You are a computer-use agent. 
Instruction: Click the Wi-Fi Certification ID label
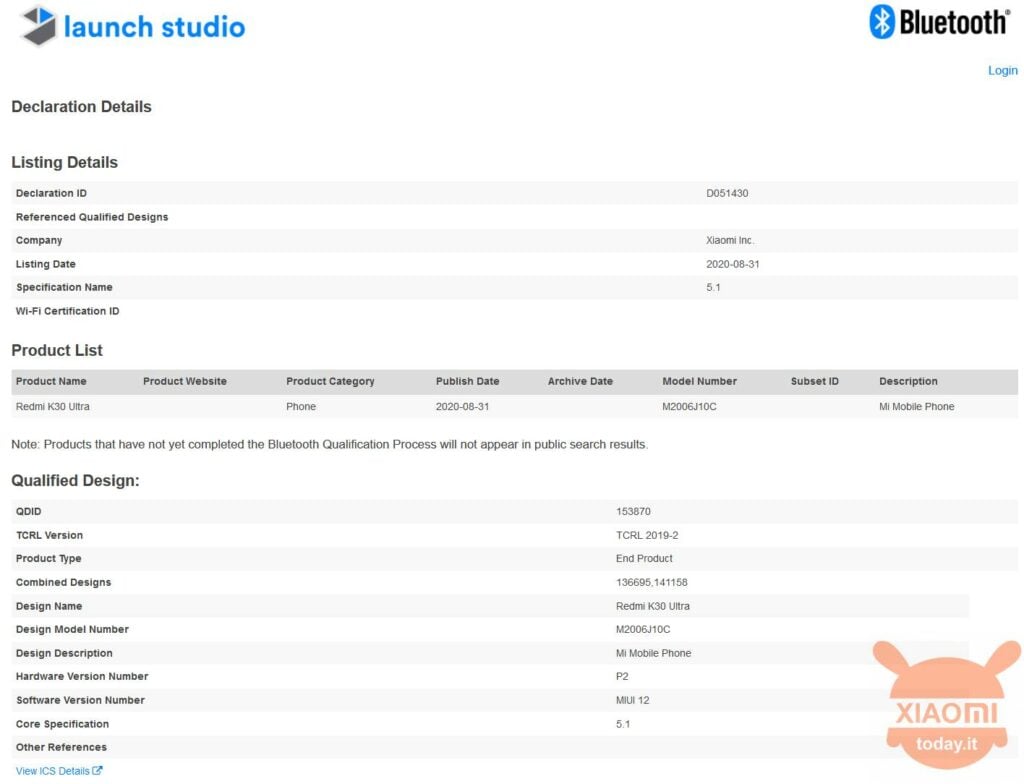[x=67, y=311]
